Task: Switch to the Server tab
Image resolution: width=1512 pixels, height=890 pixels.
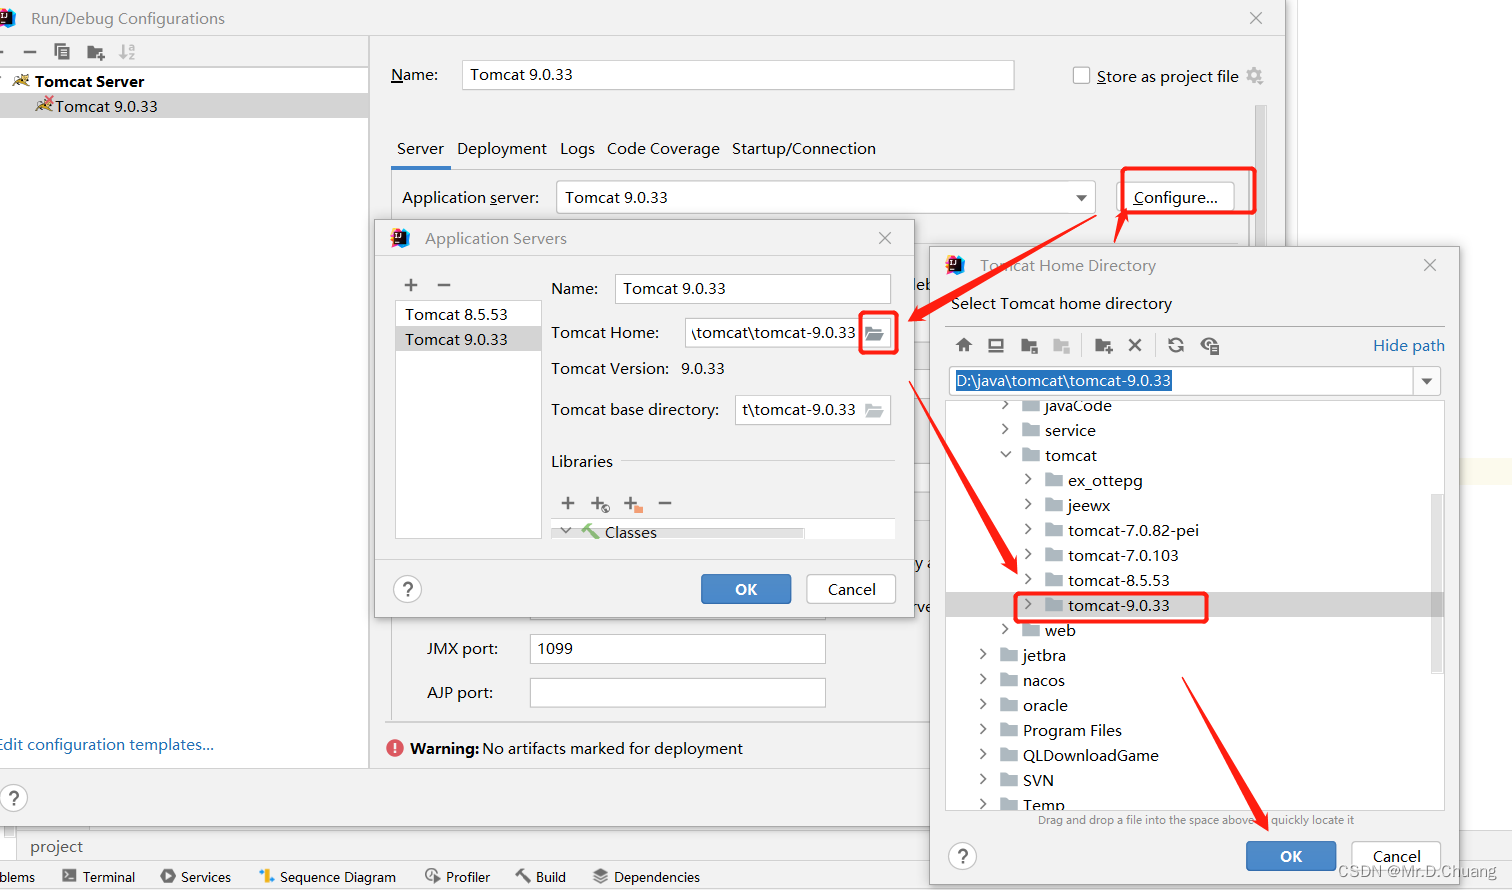Action: click(420, 149)
